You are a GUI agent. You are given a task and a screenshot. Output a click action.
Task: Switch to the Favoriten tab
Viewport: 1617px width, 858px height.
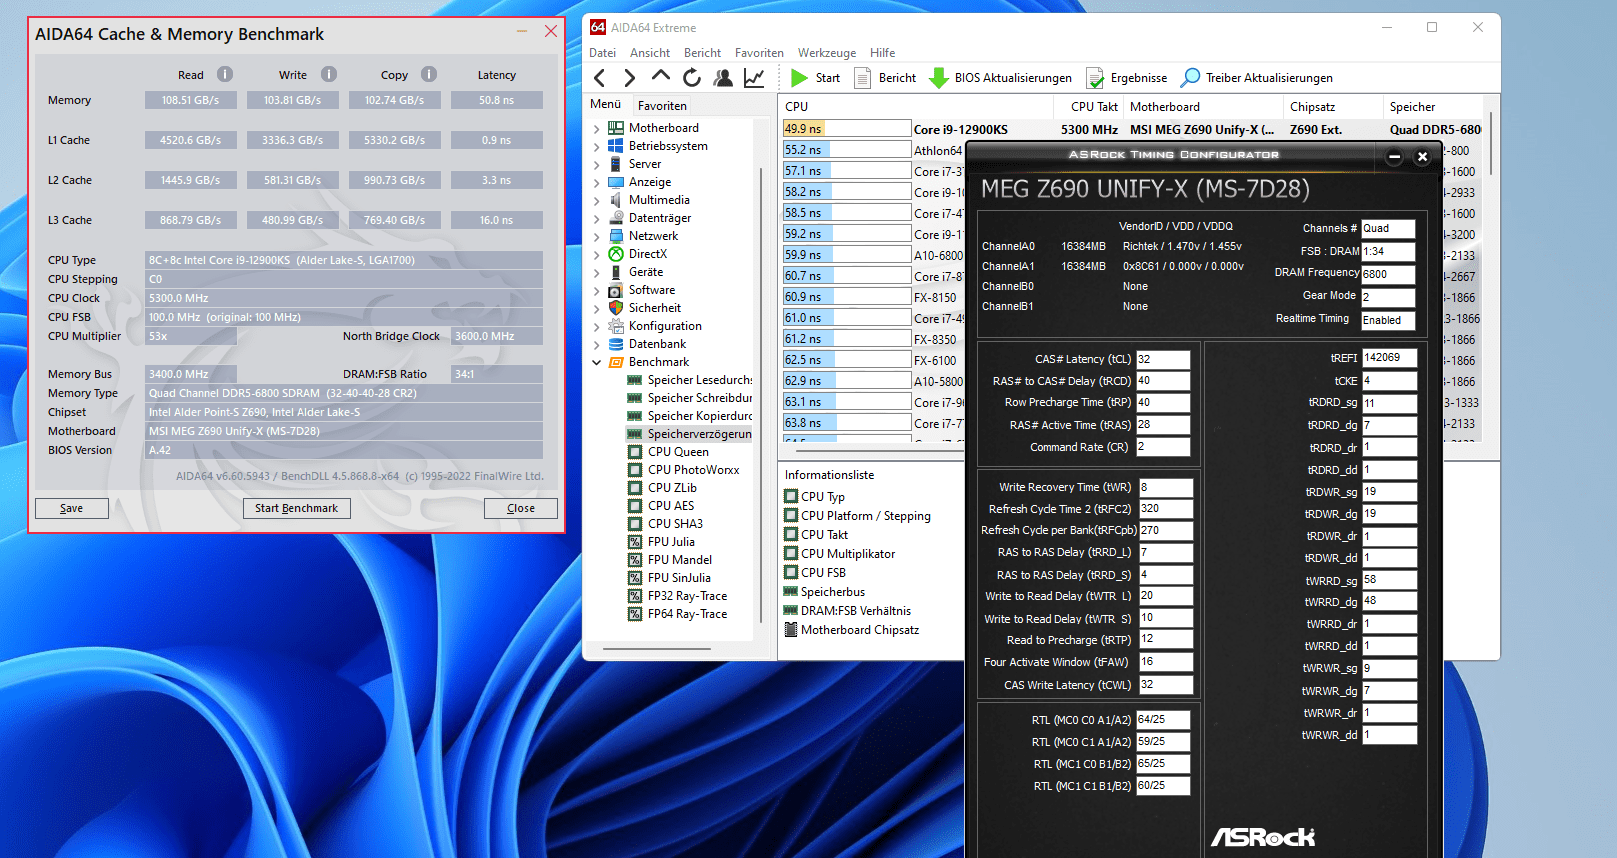662,105
